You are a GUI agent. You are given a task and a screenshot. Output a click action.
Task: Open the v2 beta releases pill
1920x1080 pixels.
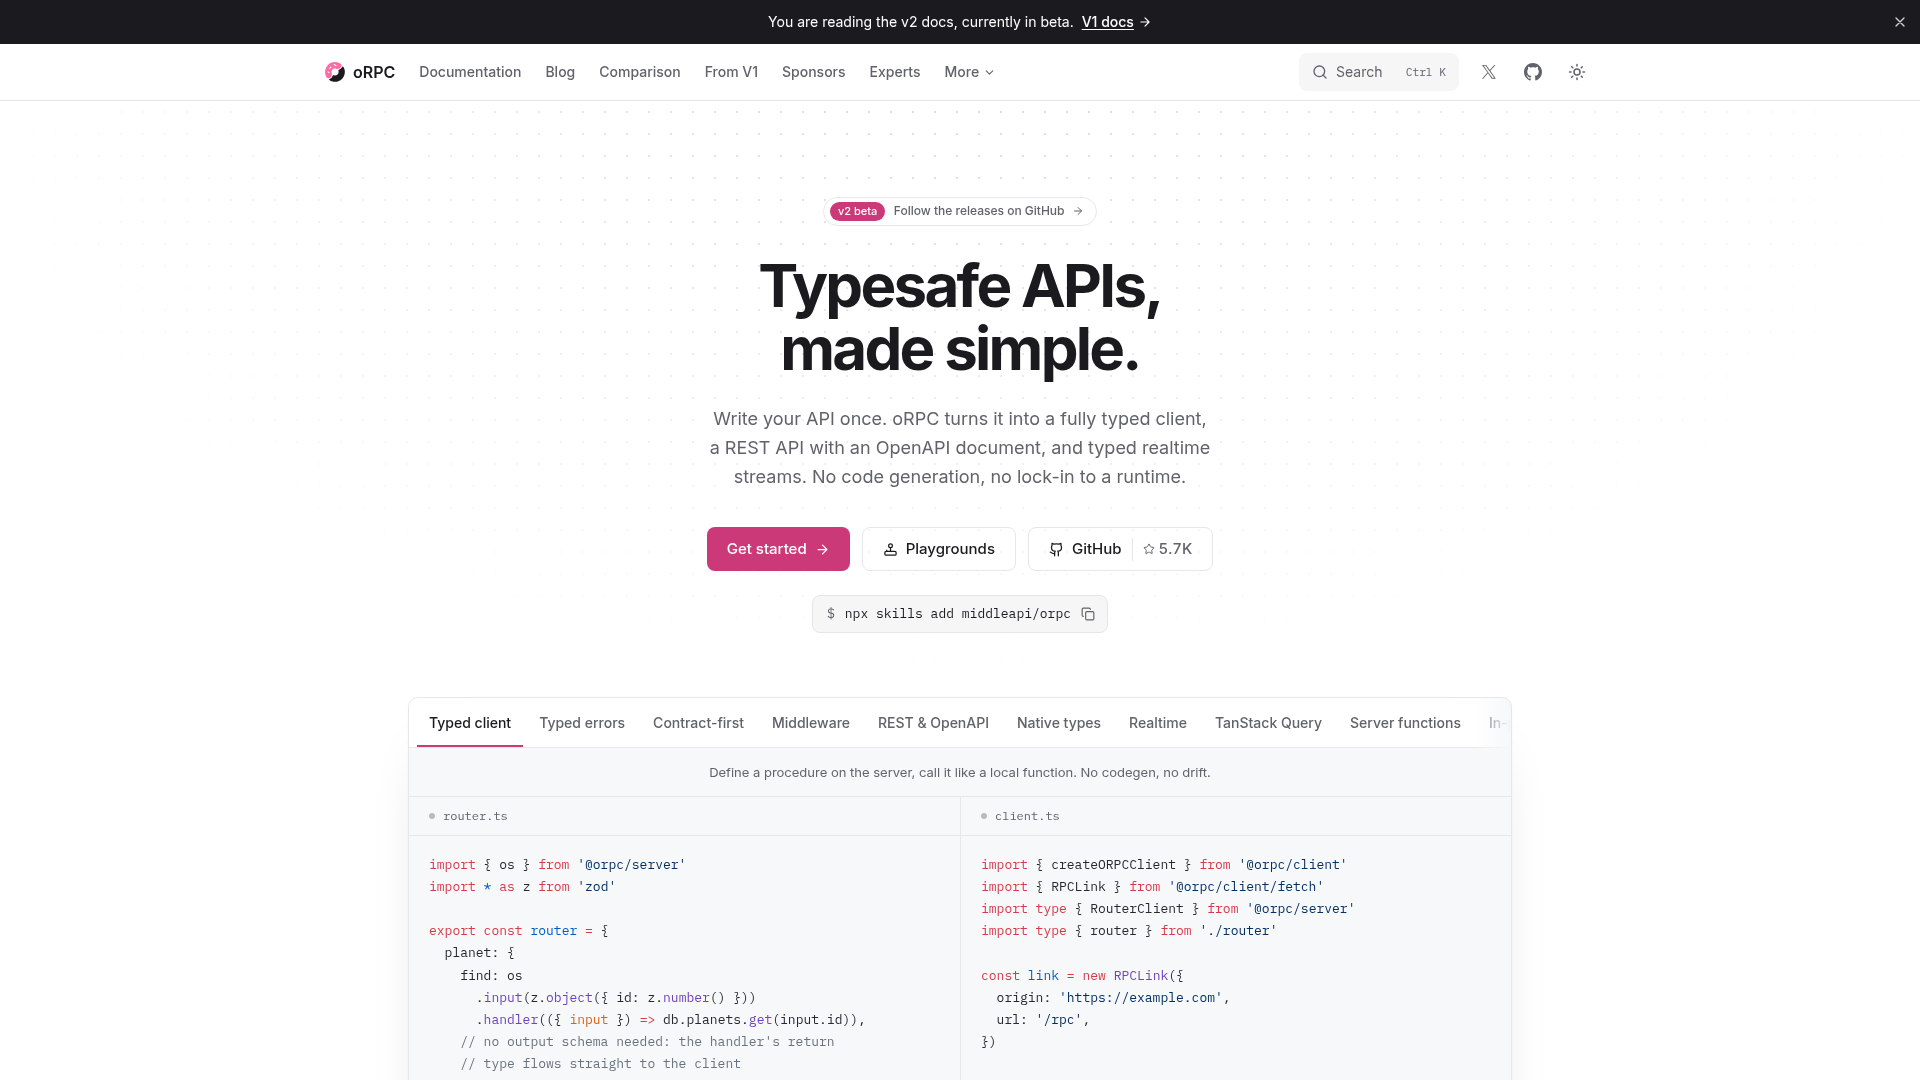(x=960, y=211)
